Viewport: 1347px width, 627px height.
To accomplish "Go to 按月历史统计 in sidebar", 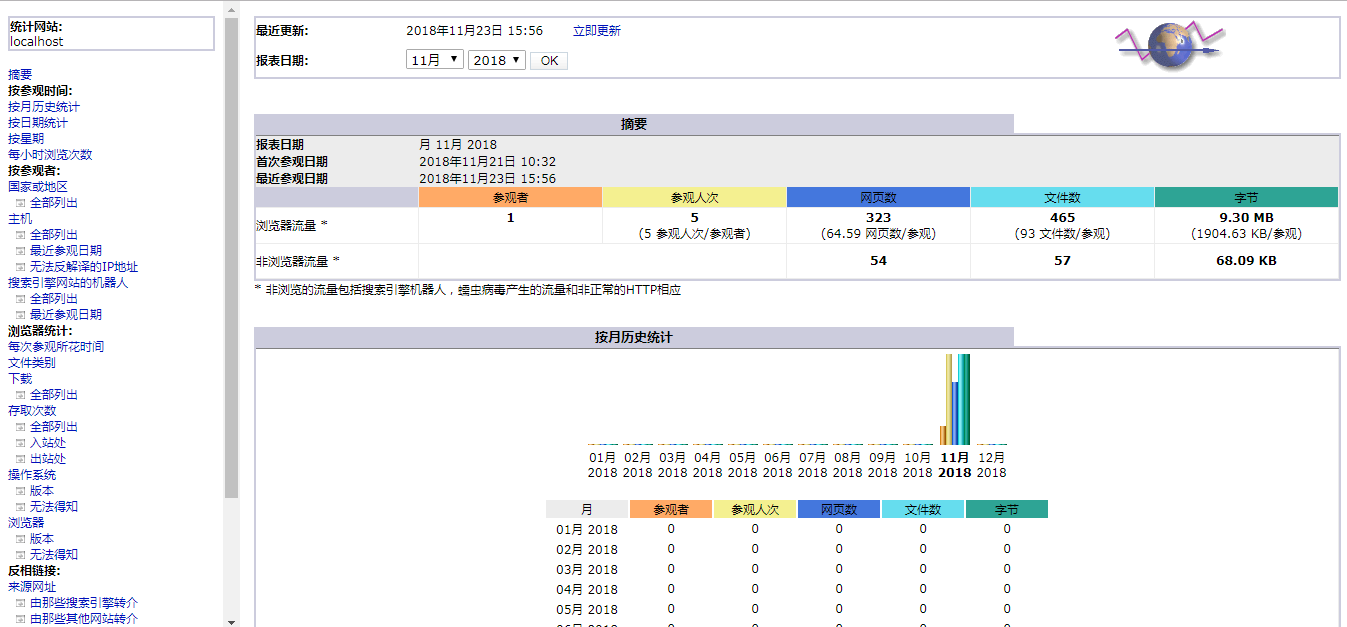I will click(44, 107).
